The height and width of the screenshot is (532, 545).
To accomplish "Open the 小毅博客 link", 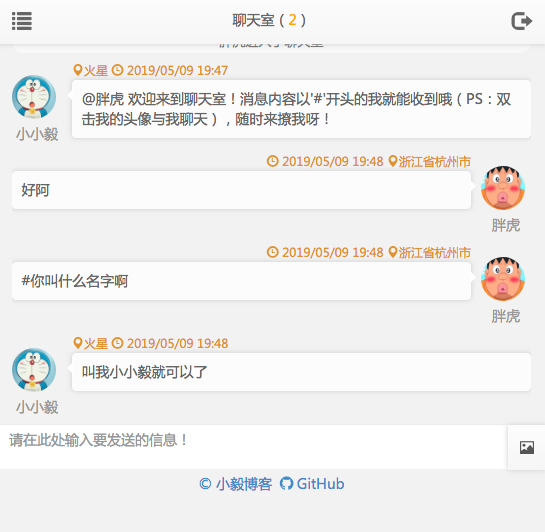I will (x=235, y=484).
